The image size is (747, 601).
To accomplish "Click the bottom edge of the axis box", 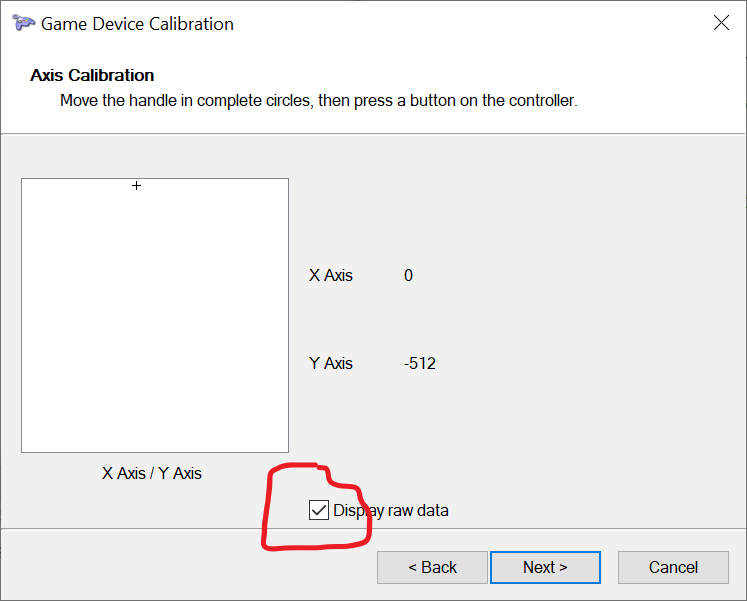I will [x=155, y=452].
